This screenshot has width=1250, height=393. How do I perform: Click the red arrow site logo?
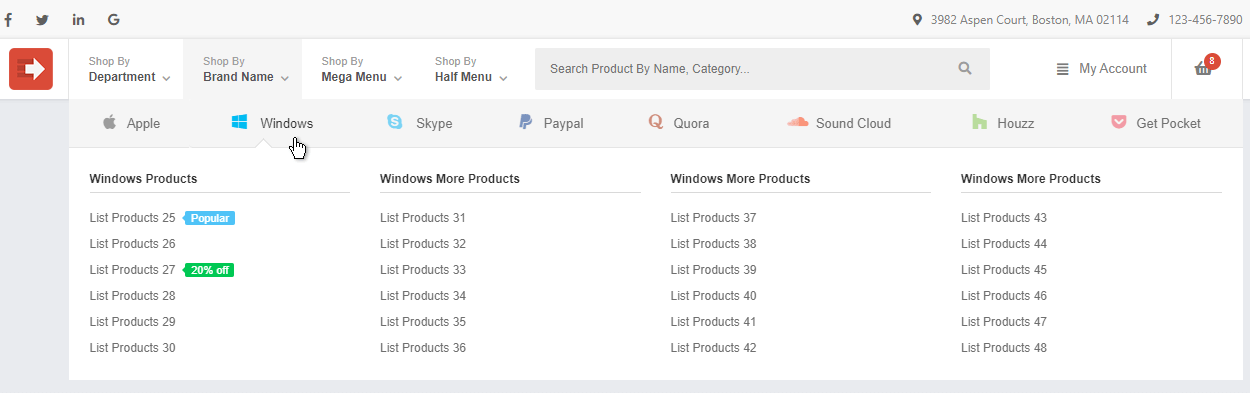[x=30, y=69]
